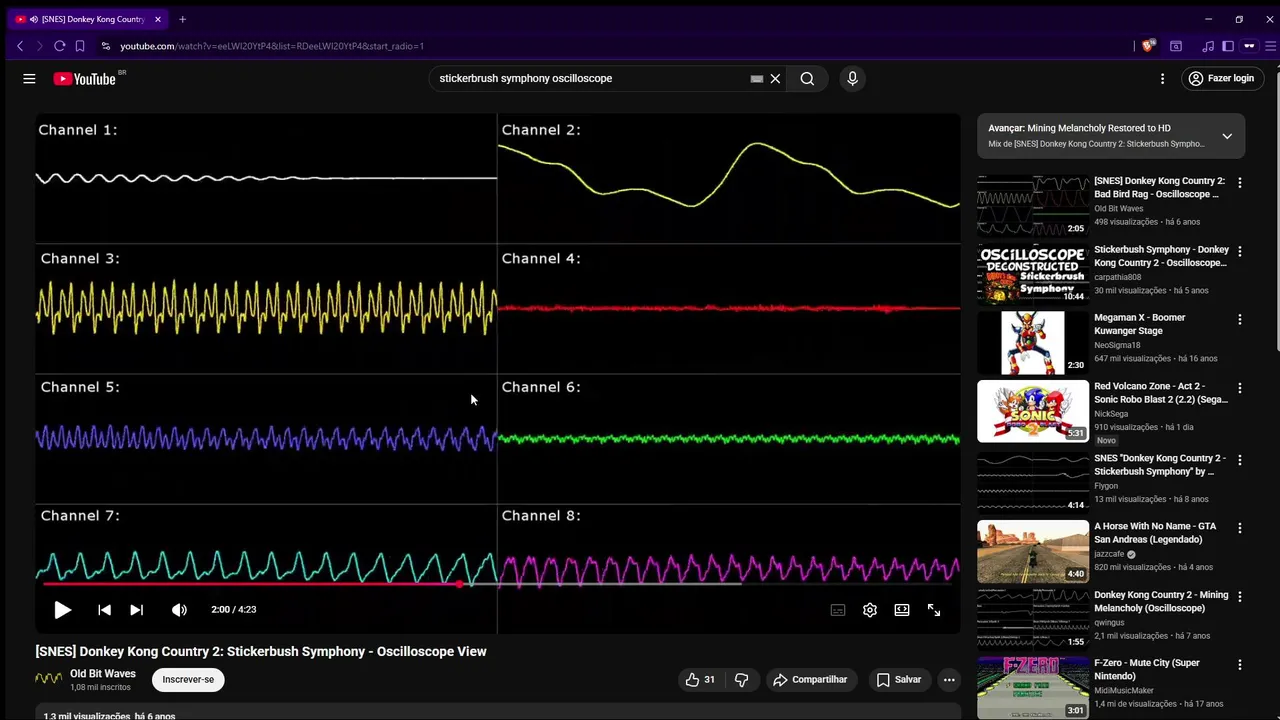Open NickSega channel link

1111,414
